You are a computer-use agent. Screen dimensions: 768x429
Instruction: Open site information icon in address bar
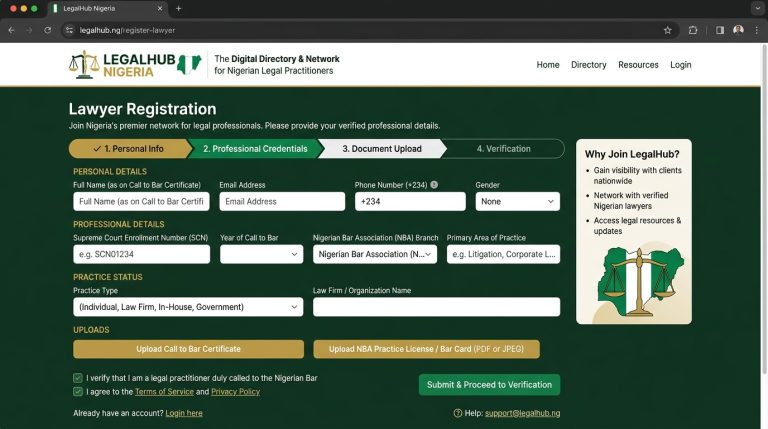tap(70, 30)
